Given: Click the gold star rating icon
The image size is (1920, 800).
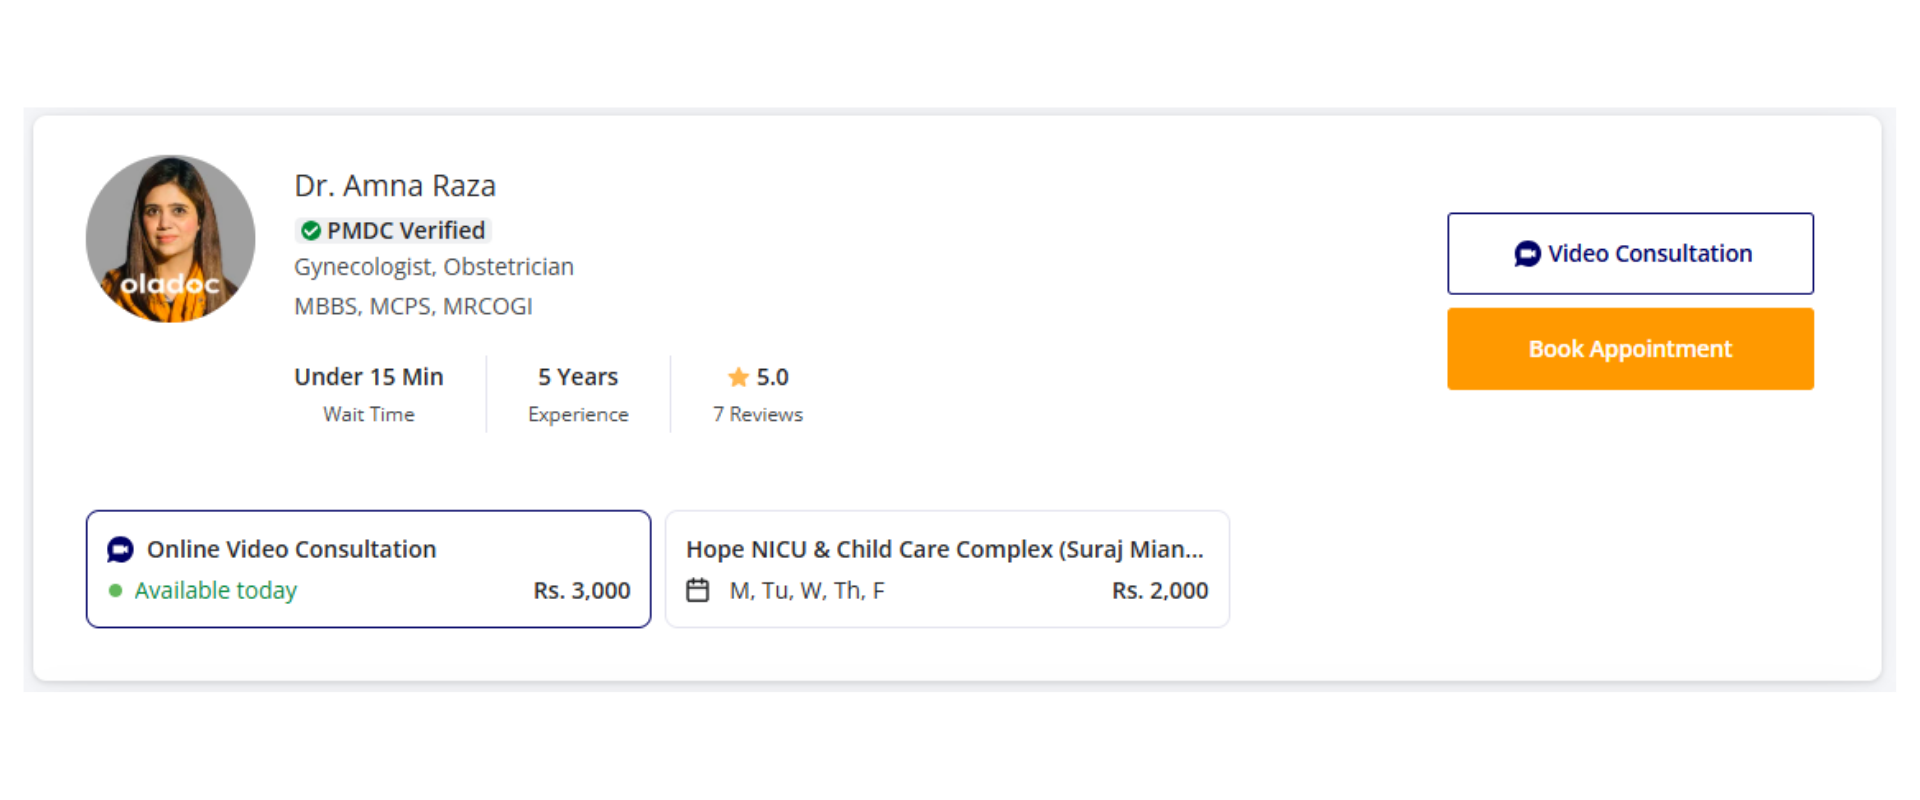Looking at the screenshot, I should tap(738, 377).
